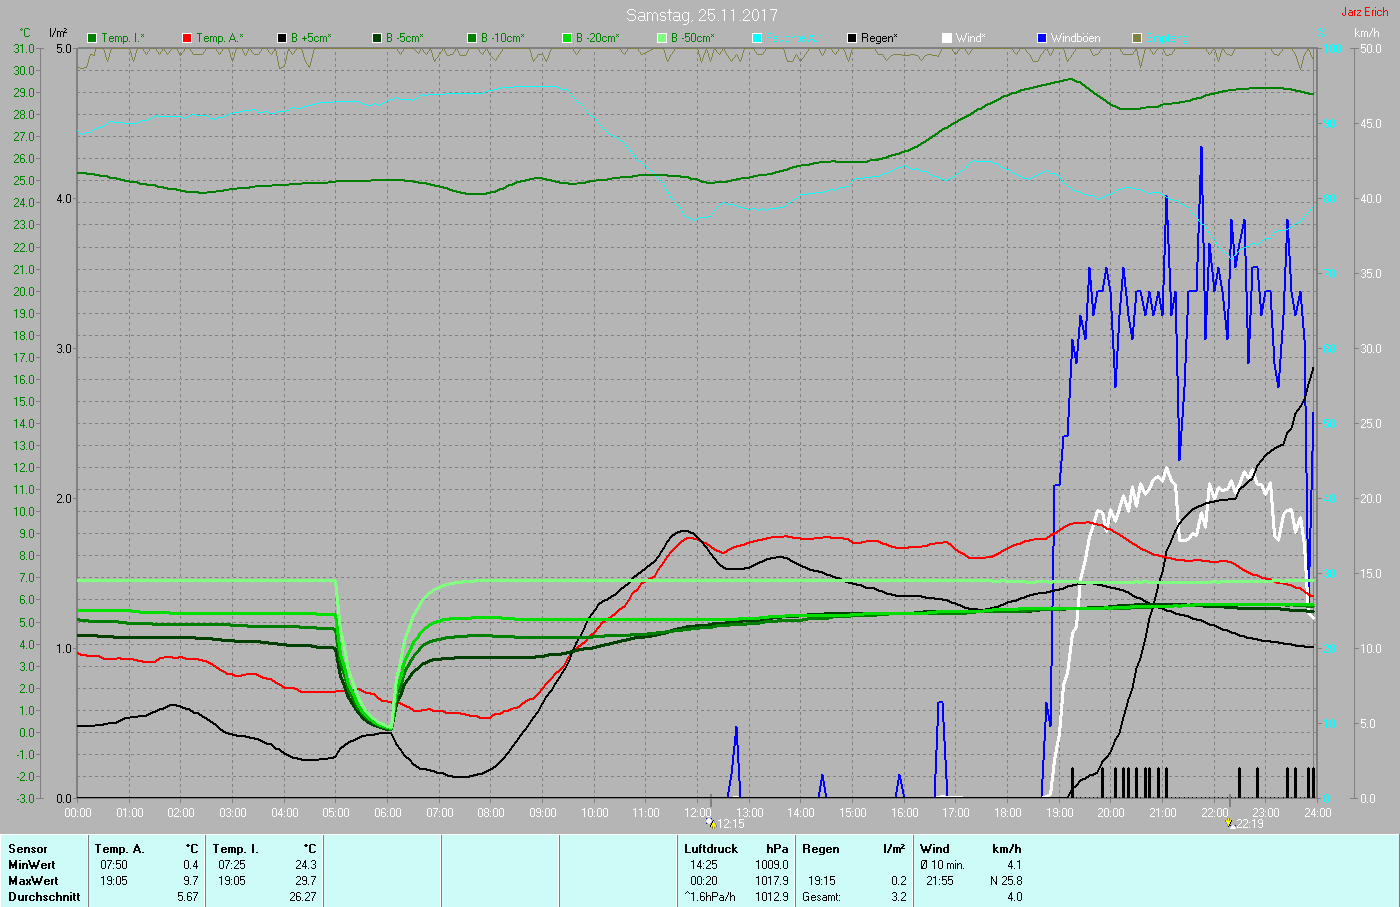
Task: Toggle the B -20cm series label
Action: click(x=597, y=38)
